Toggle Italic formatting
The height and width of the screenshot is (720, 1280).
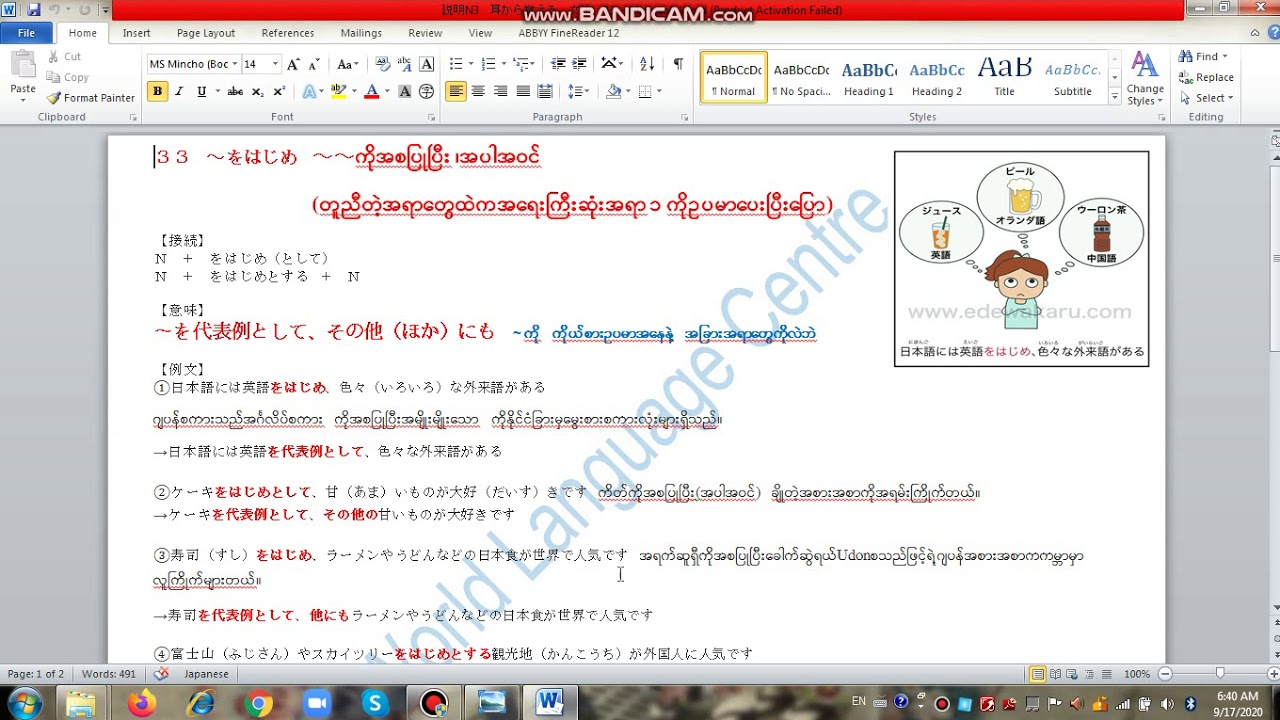point(179,91)
